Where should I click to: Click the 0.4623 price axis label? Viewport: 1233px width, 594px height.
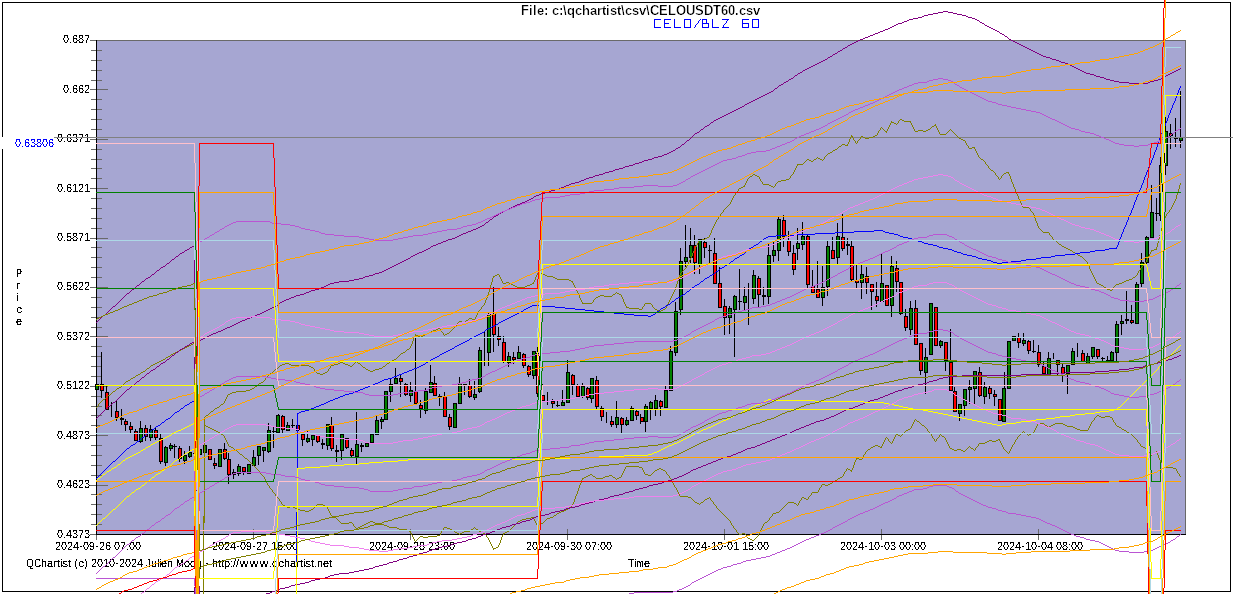click(x=73, y=485)
